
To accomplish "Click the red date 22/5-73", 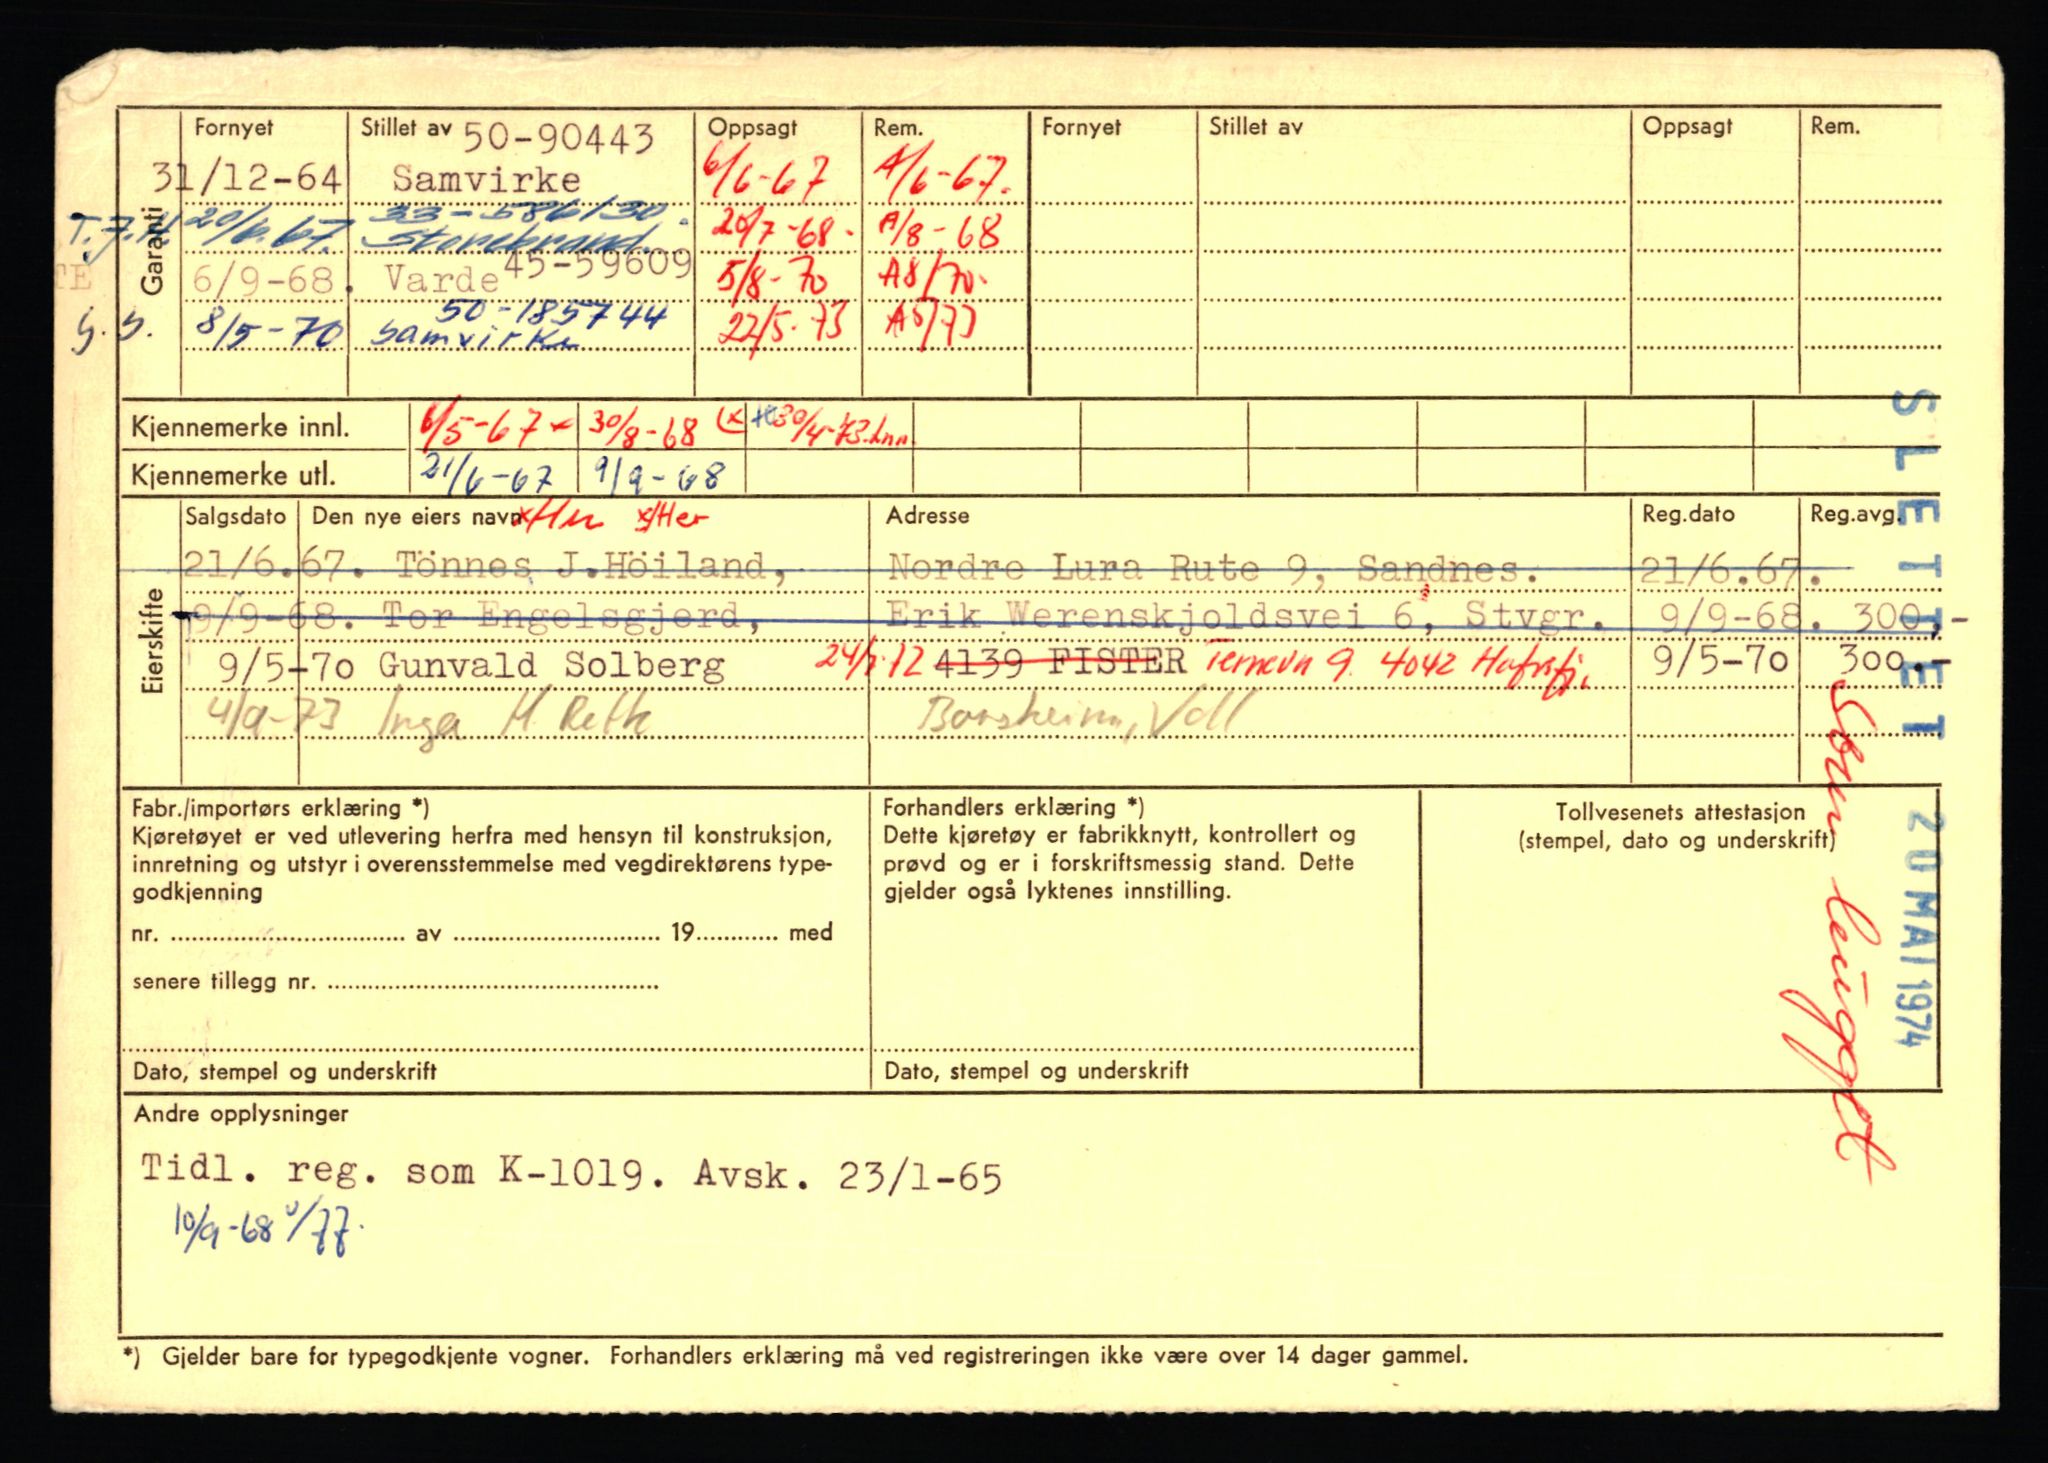I will 783,324.
